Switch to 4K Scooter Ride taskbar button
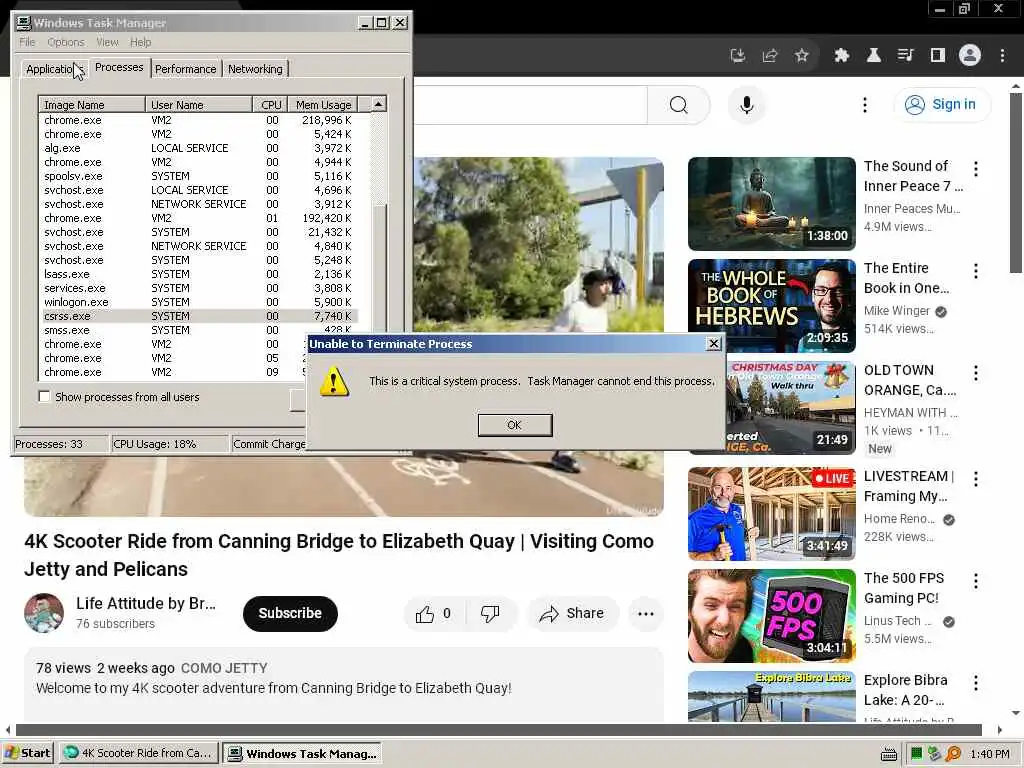 click(x=138, y=753)
